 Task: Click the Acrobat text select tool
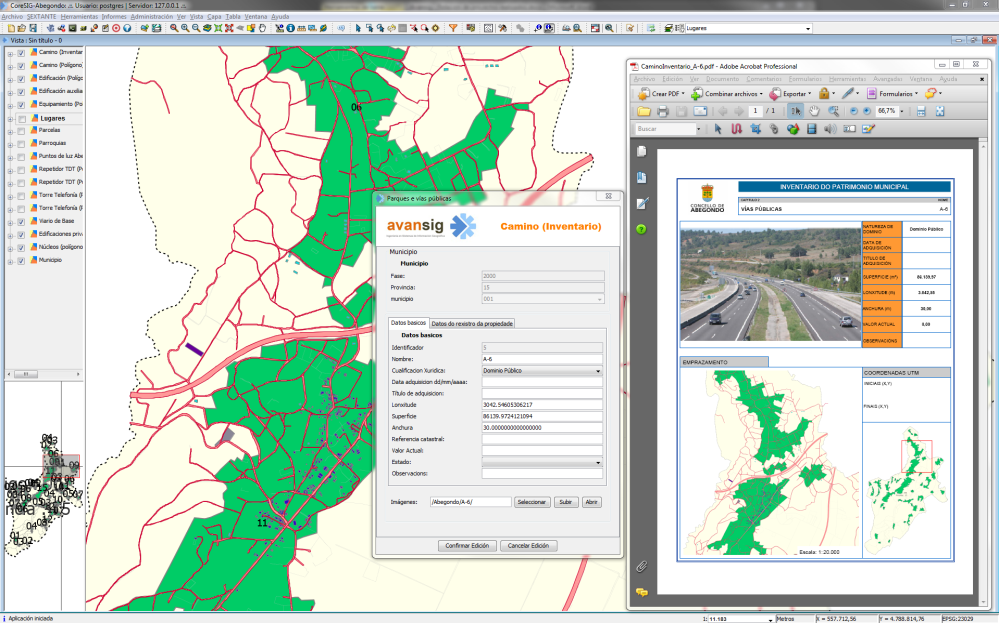coord(795,111)
